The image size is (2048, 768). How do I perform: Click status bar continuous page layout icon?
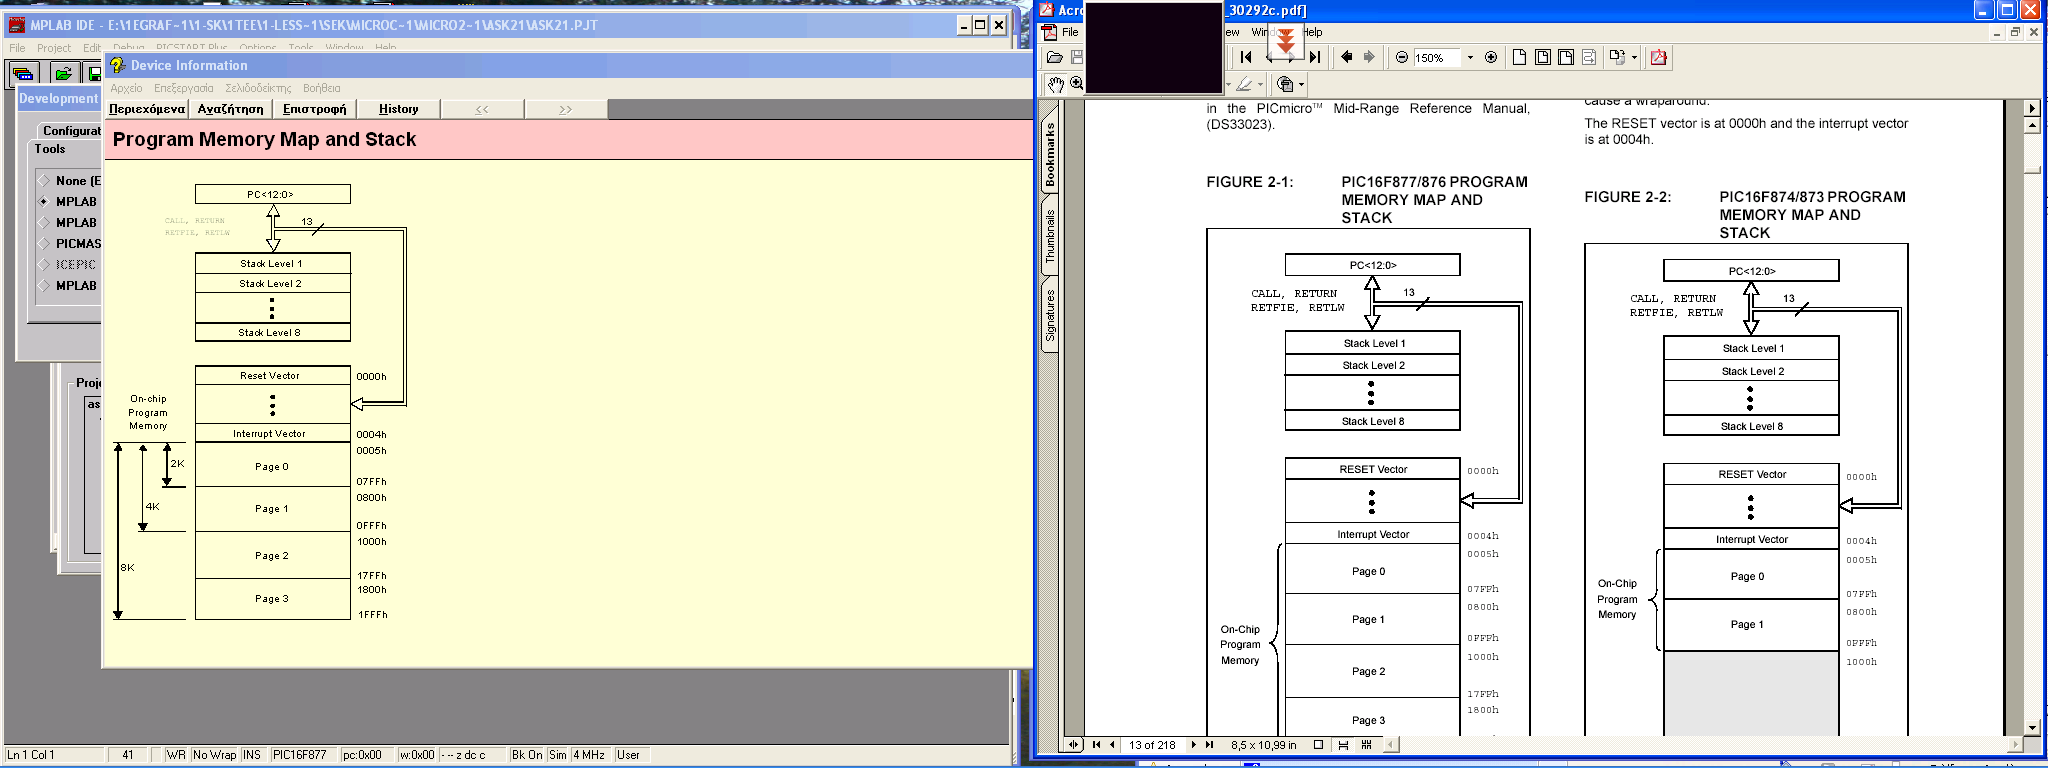pos(1343,744)
